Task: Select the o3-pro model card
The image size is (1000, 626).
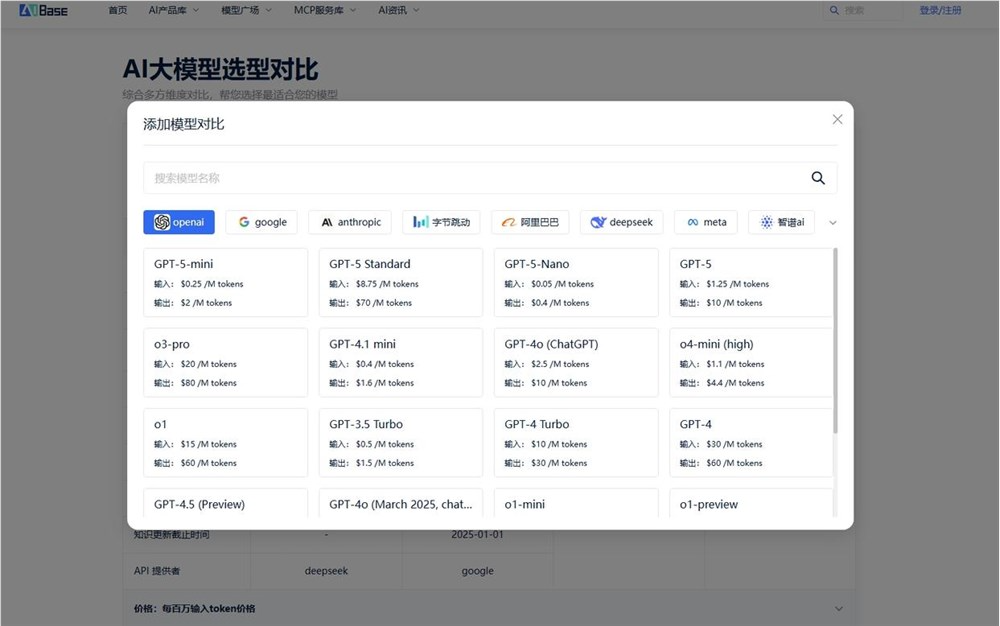Action: click(225, 362)
